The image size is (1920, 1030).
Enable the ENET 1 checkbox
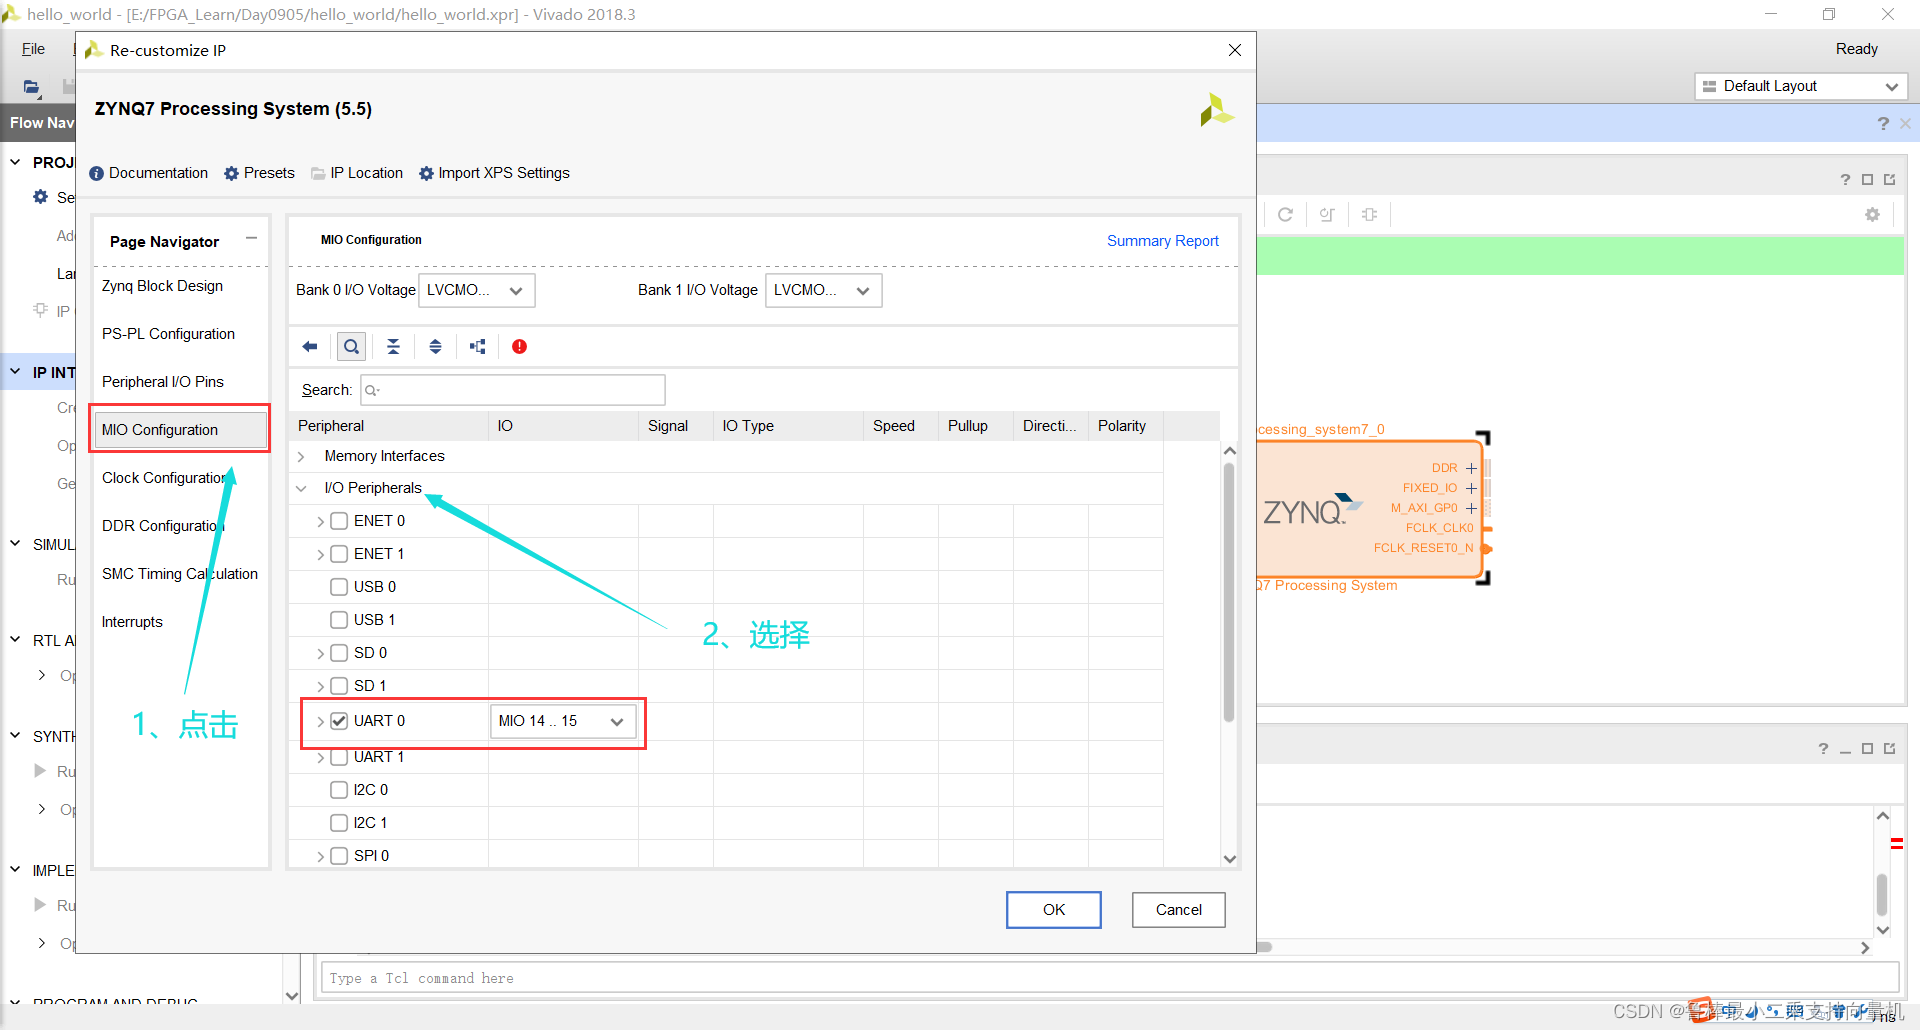[339, 554]
